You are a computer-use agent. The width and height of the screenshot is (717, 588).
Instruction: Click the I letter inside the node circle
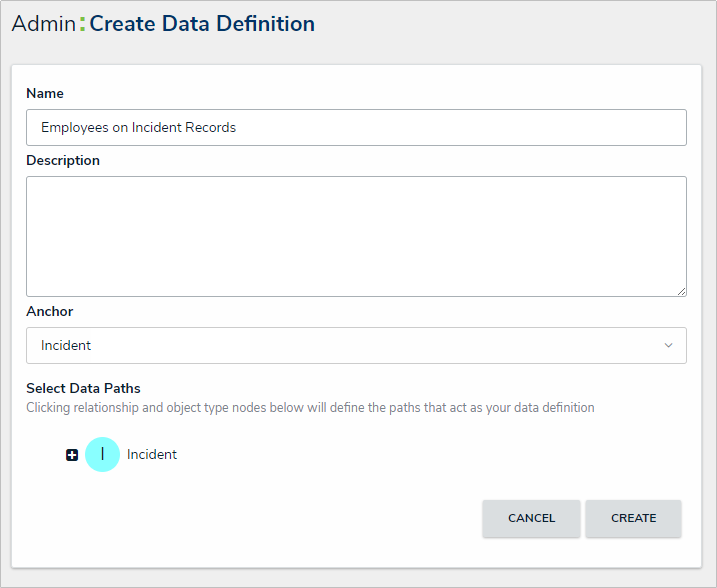(102, 454)
